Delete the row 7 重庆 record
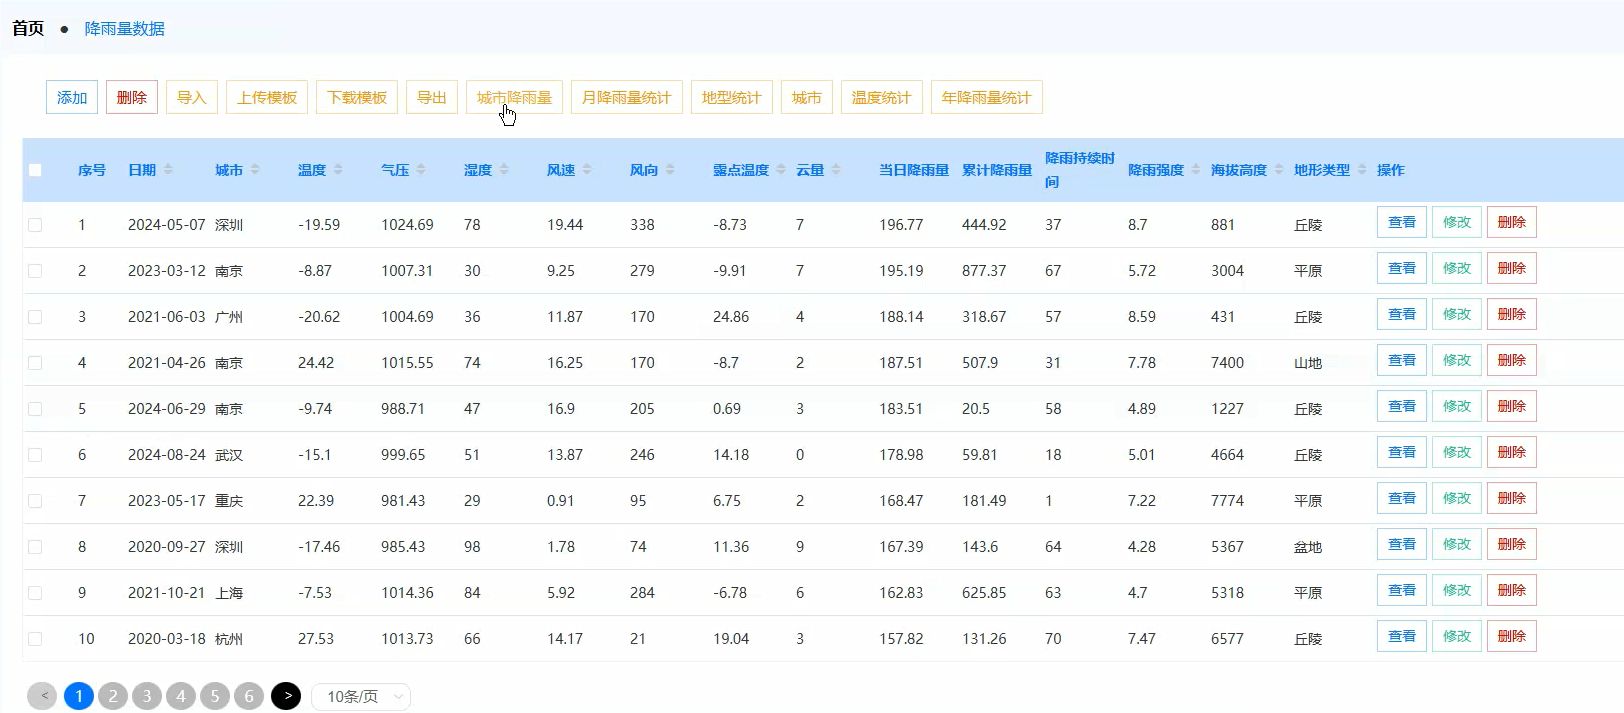1624x713 pixels. click(1512, 498)
